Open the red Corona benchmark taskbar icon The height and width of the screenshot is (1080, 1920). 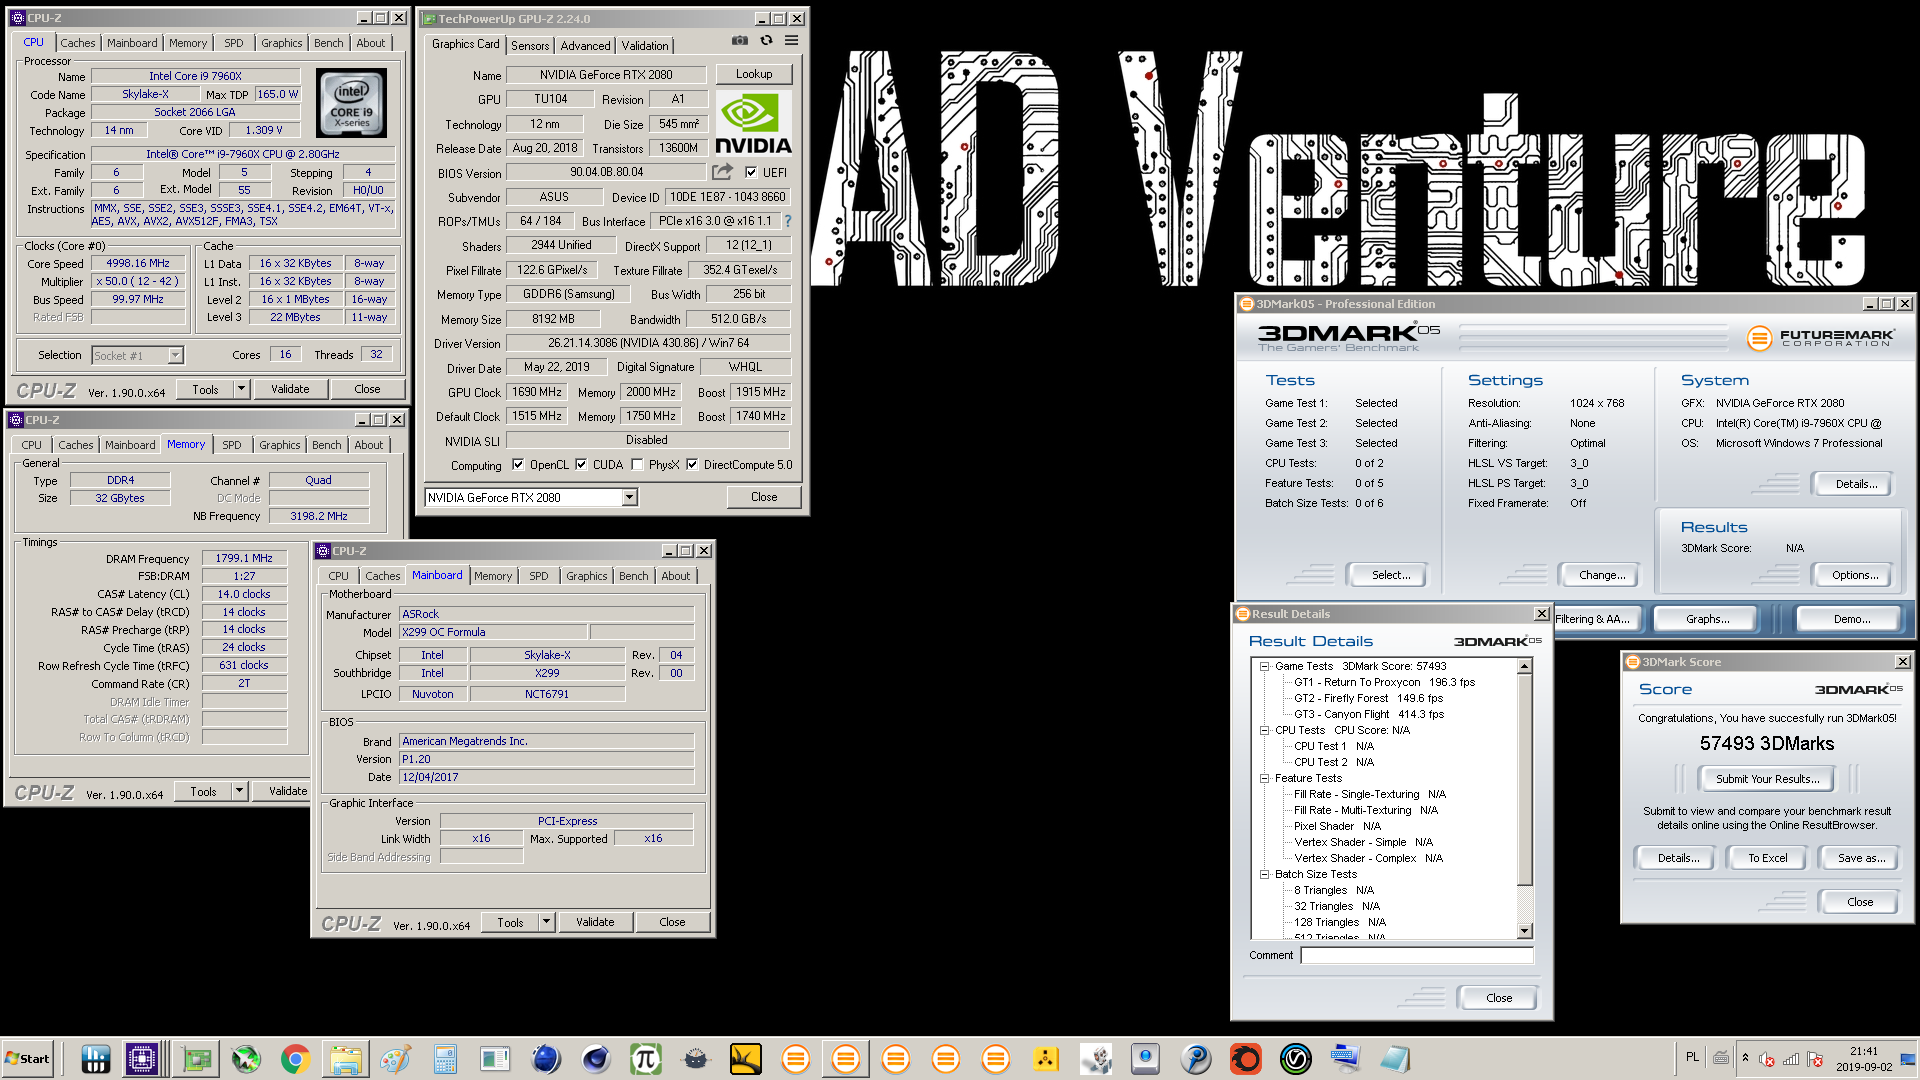click(1246, 1058)
